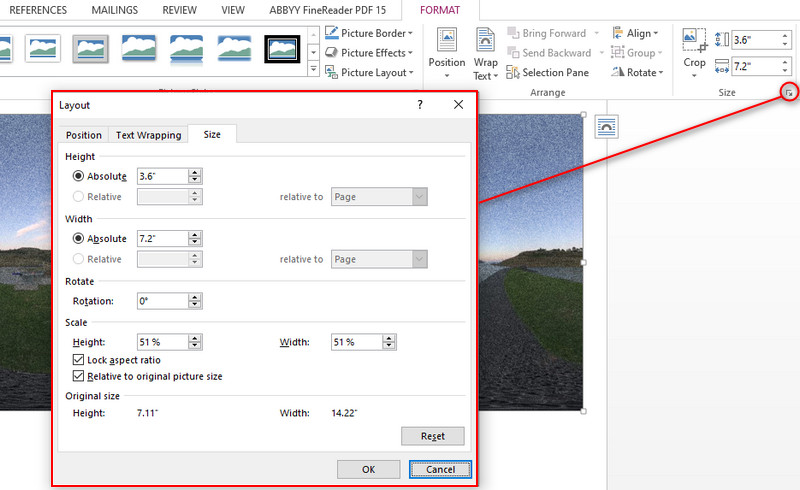The width and height of the screenshot is (800, 490).
Task: Expand the Picture Effects dropdown
Action: coord(411,53)
